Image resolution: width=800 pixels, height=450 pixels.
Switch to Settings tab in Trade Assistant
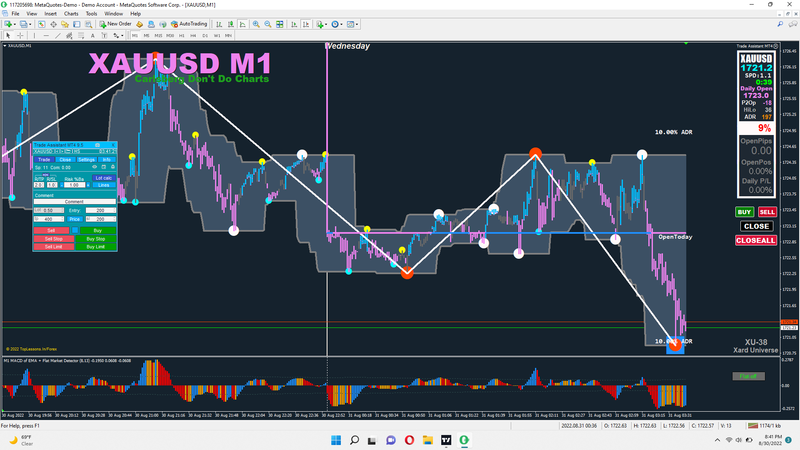(x=87, y=160)
